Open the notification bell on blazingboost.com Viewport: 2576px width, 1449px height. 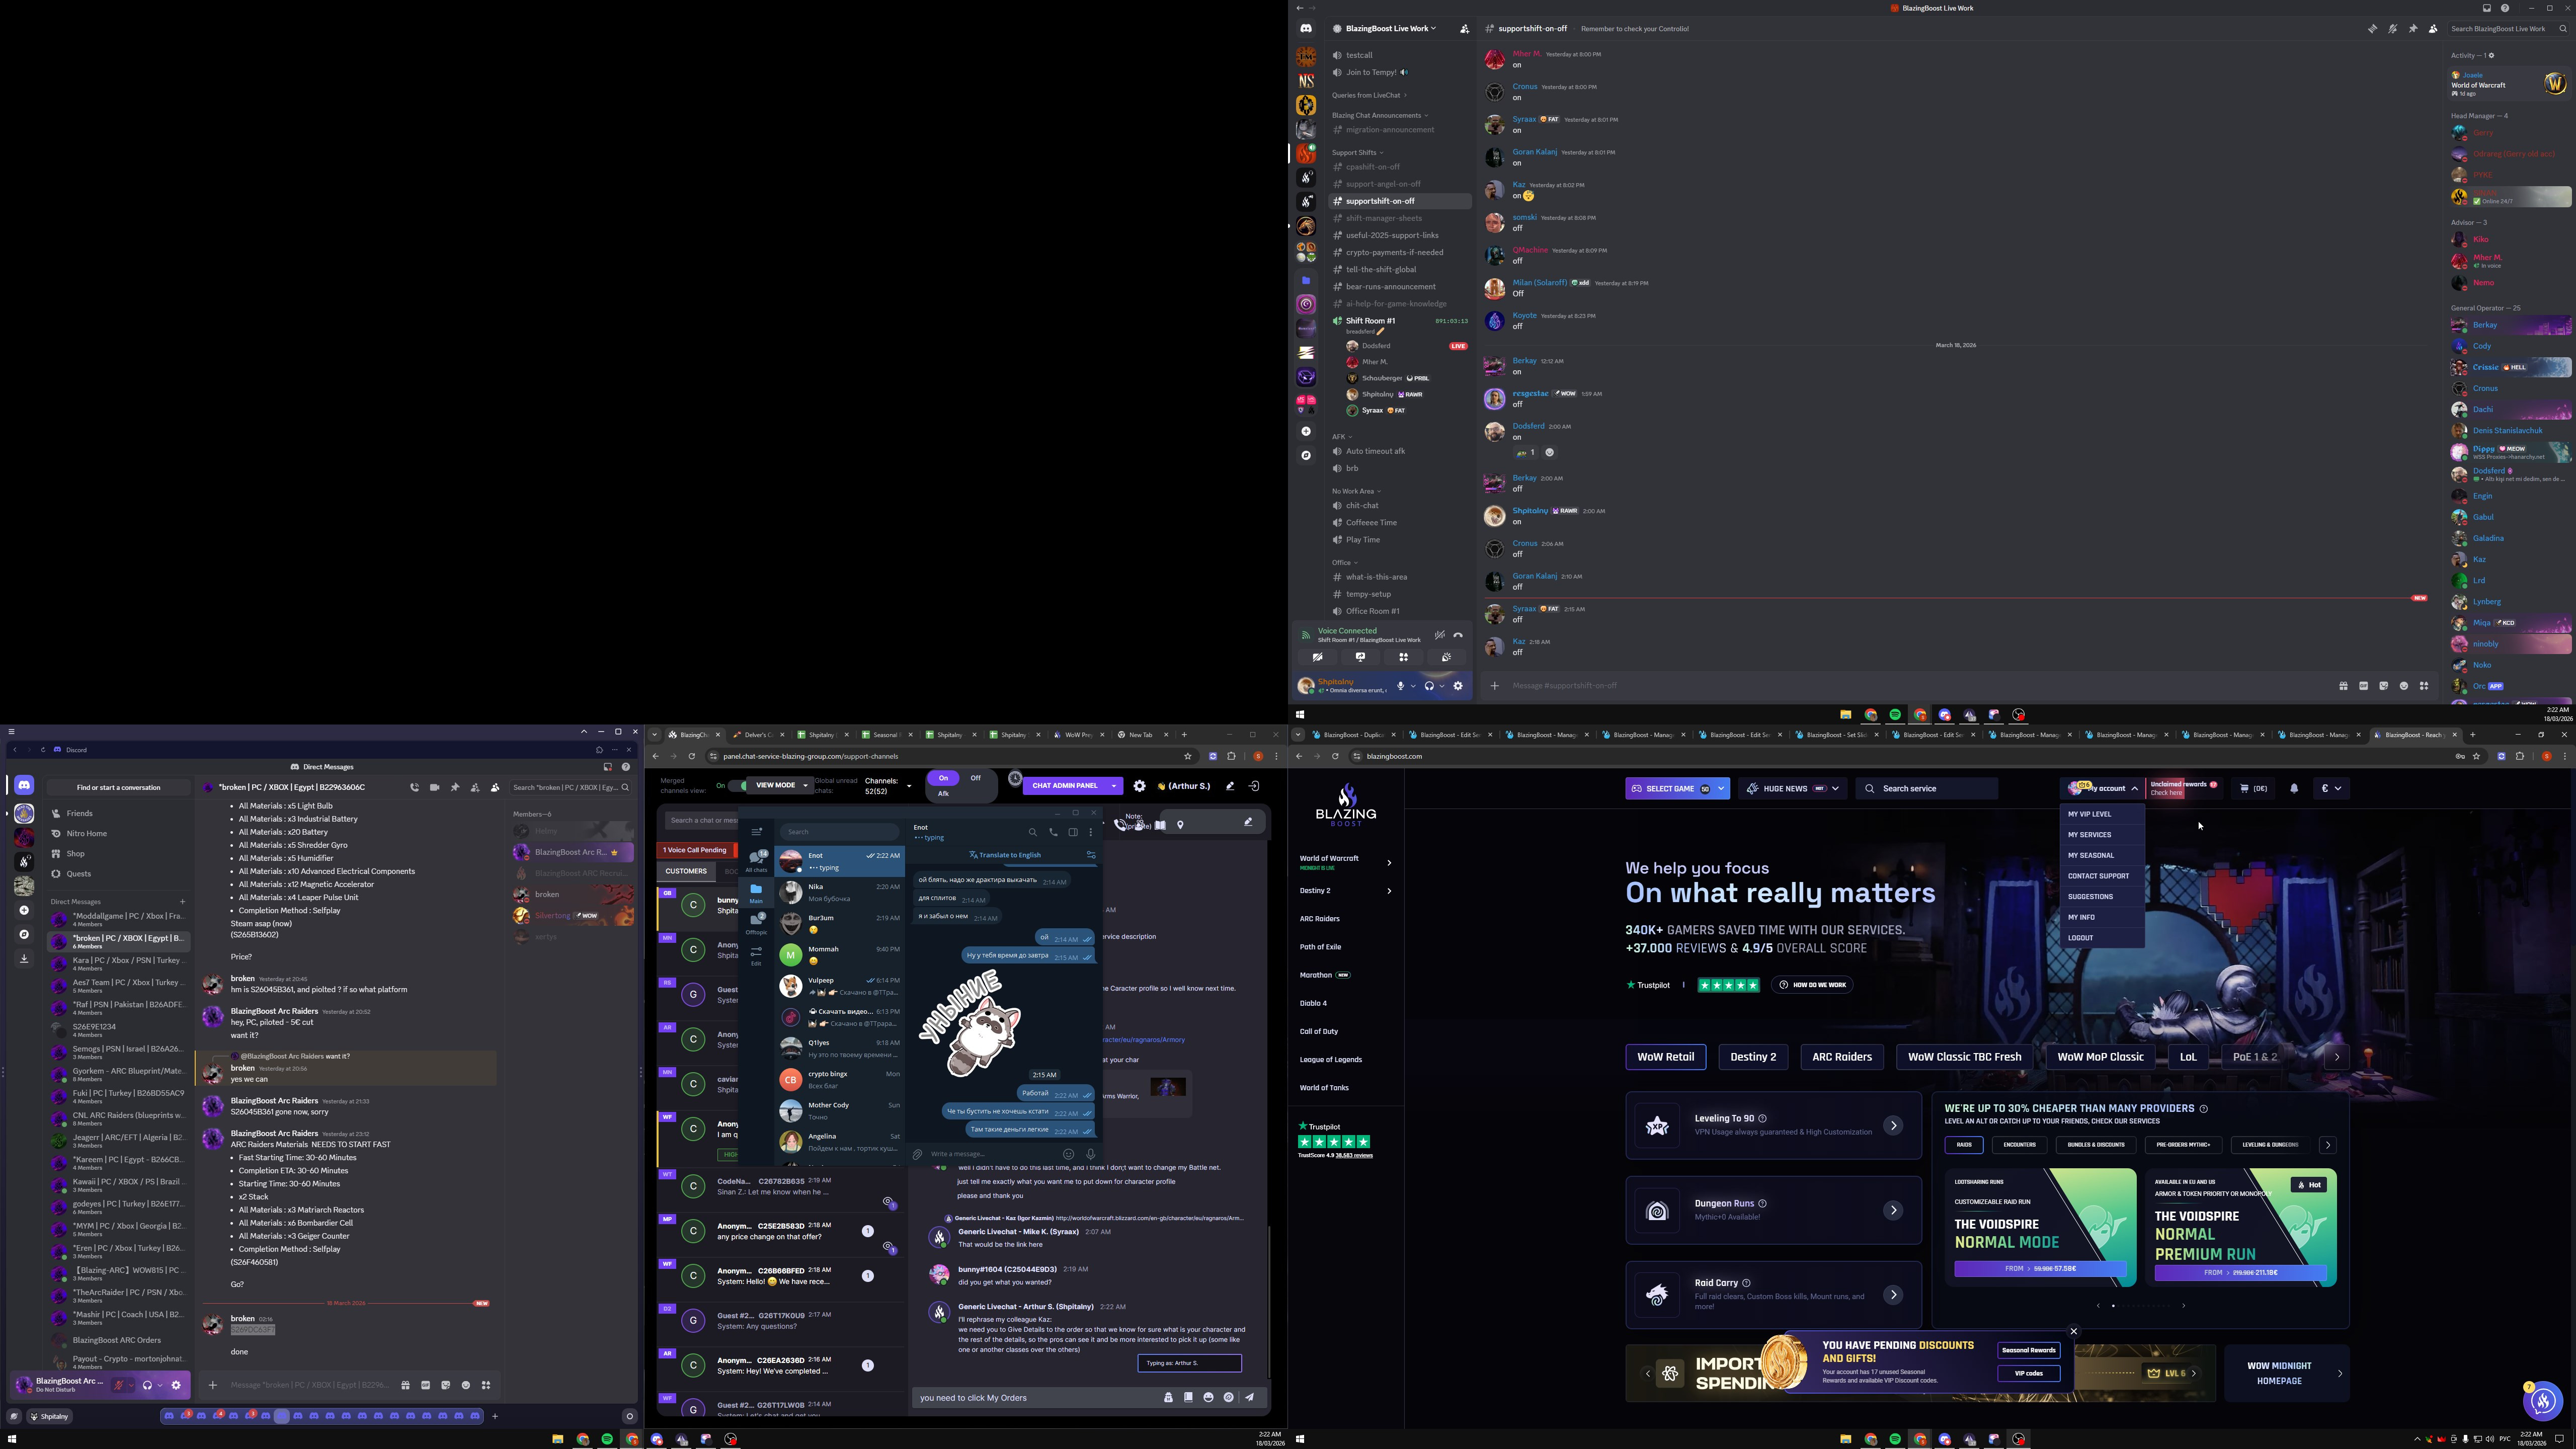click(2294, 788)
